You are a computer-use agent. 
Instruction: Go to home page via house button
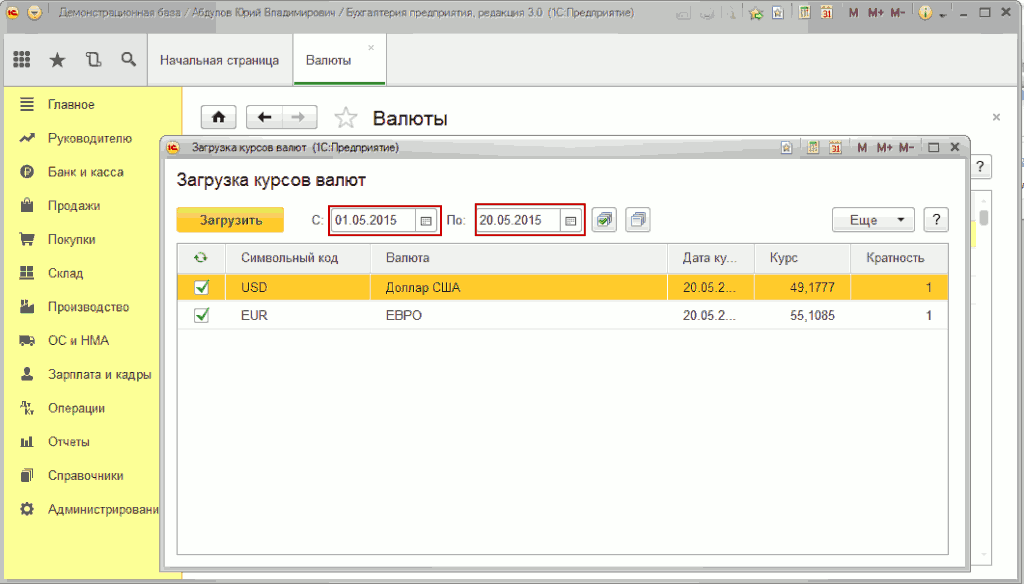coord(218,117)
